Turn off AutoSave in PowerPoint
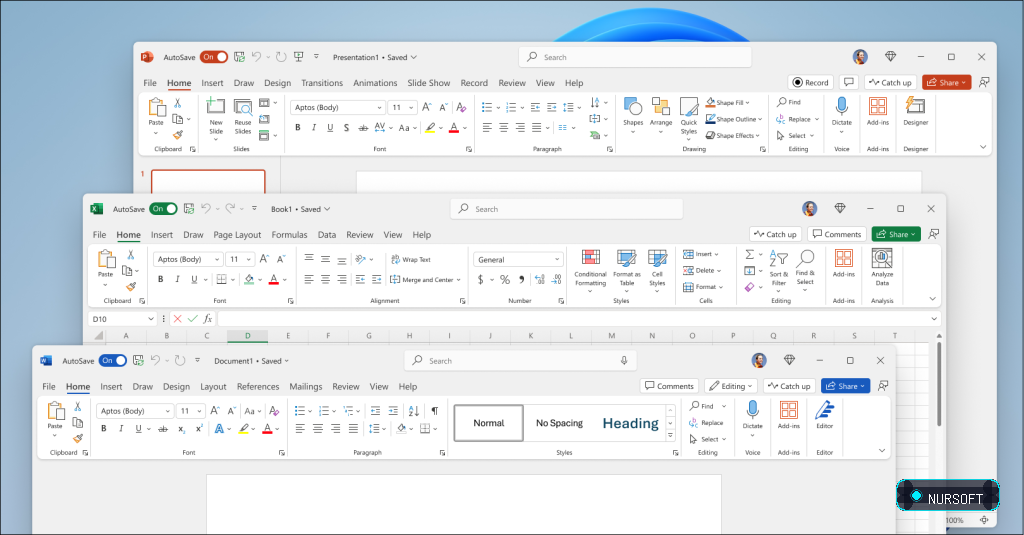 tap(214, 57)
